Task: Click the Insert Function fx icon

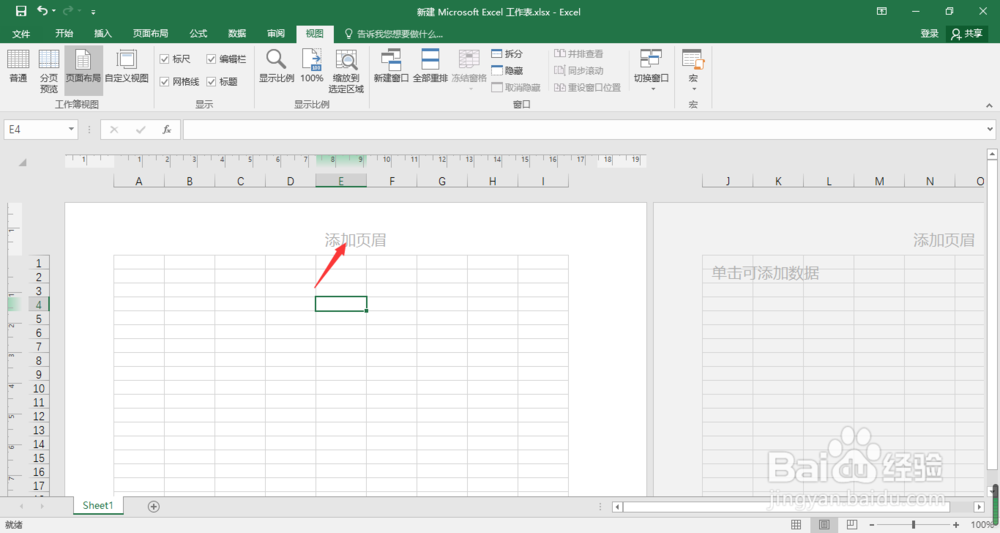Action: [166, 129]
